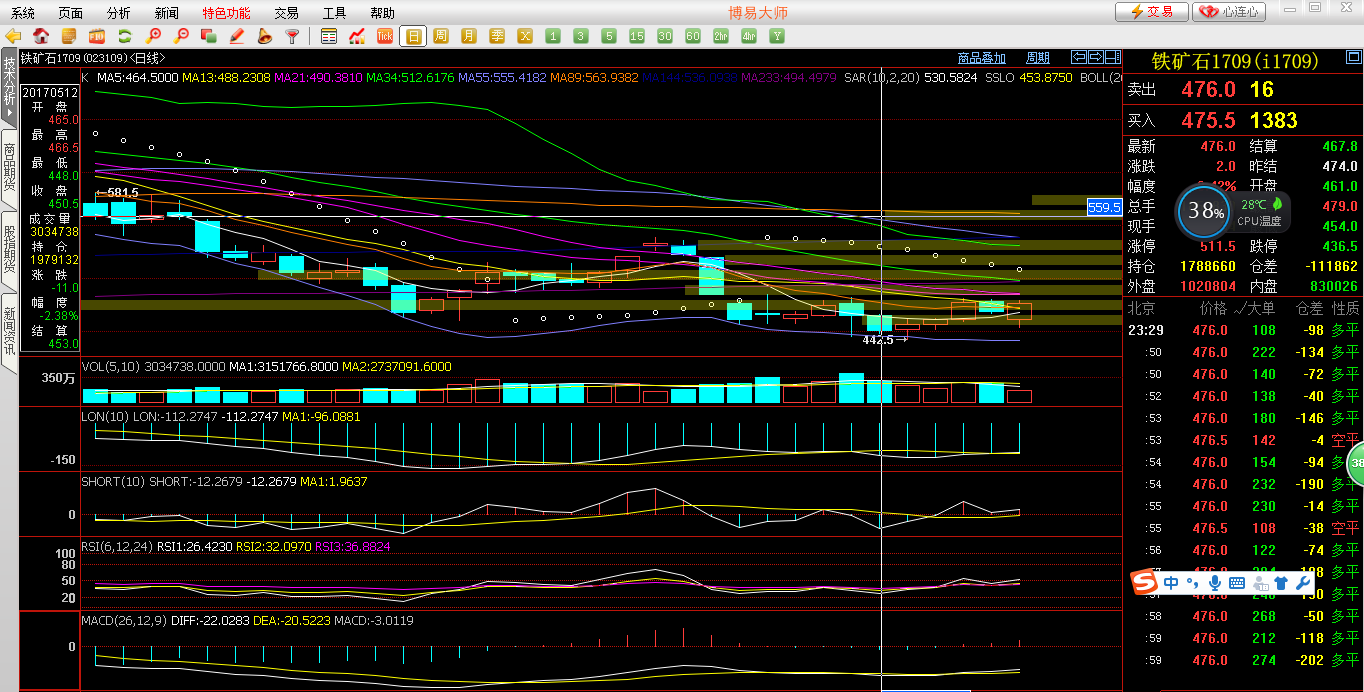Click the lightning 交易 trade button
Viewport: 1364px width, 692px height.
click(1152, 12)
